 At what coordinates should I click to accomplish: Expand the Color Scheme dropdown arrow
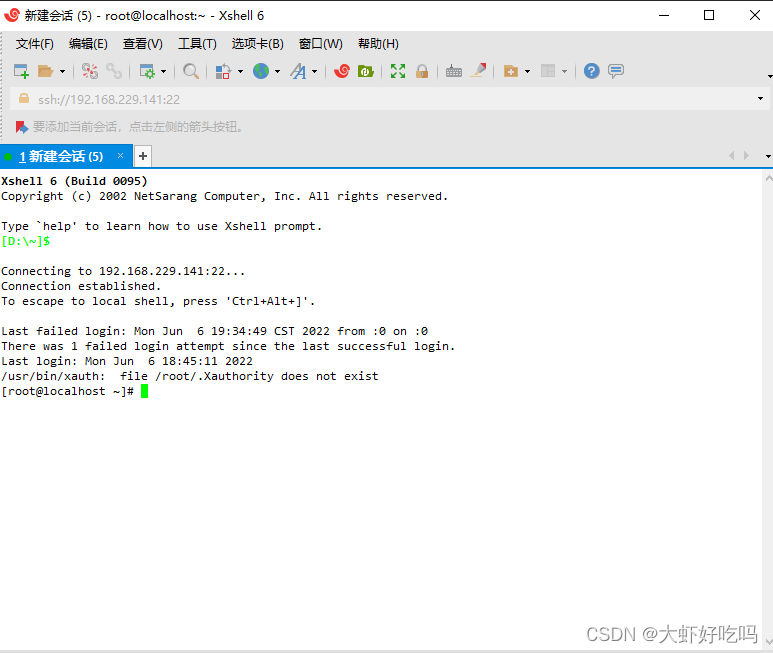[x=240, y=71]
